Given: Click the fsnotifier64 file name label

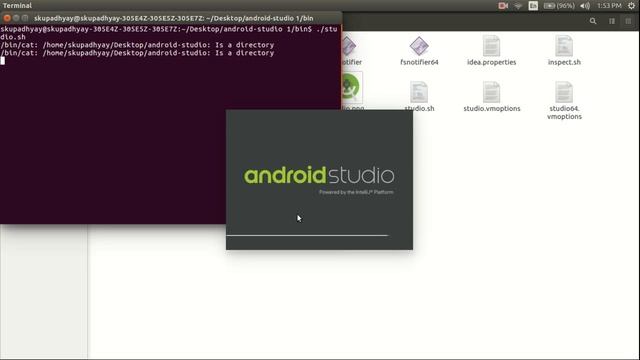Looking at the screenshot, I should coord(419,62).
